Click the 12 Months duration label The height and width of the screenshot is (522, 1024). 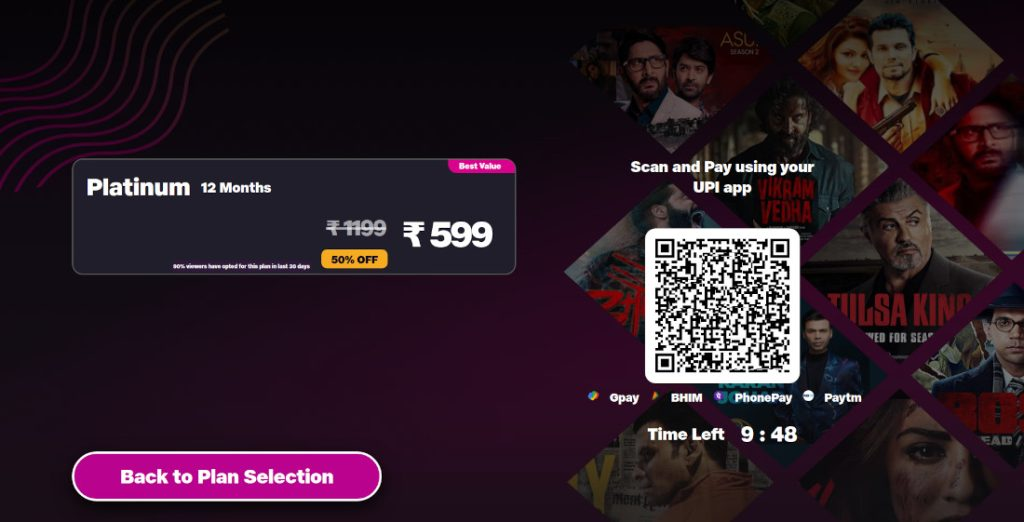click(x=236, y=188)
